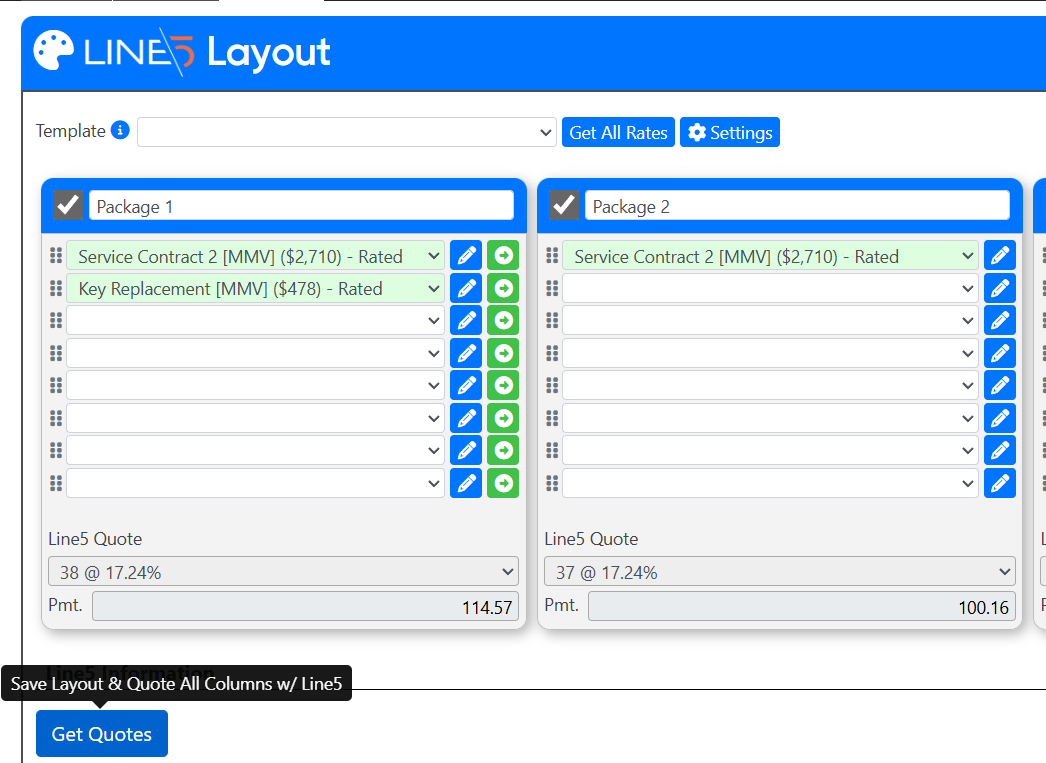Open the Settings button
The height and width of the screenshot is (763, 1046).
pyautogui.click(x=729, y=132)
